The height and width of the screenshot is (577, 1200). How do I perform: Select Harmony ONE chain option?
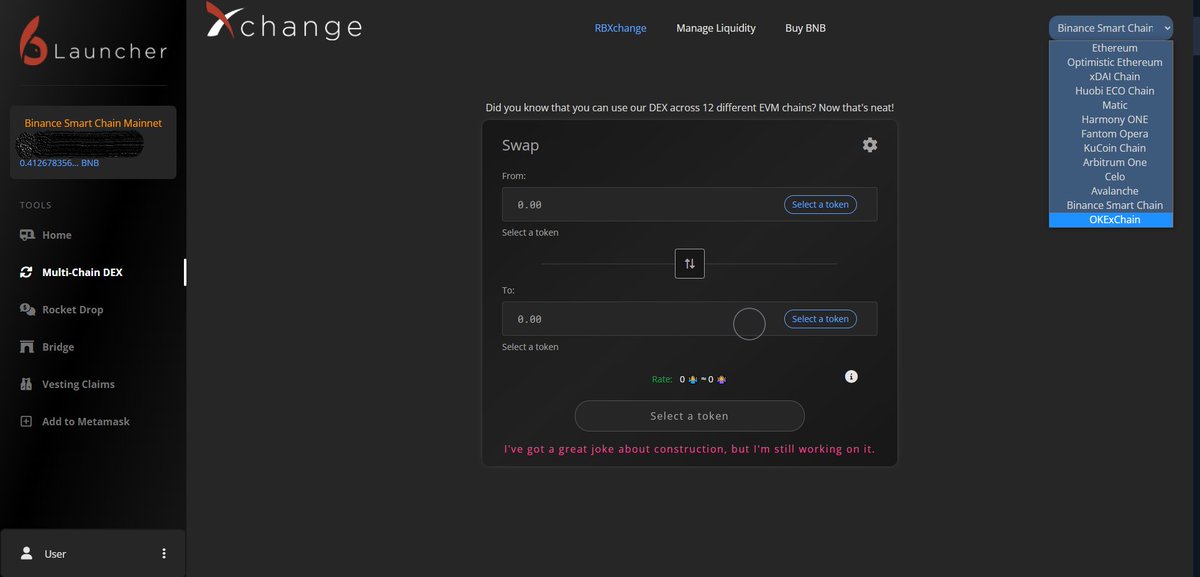[x=1111, y=119]
